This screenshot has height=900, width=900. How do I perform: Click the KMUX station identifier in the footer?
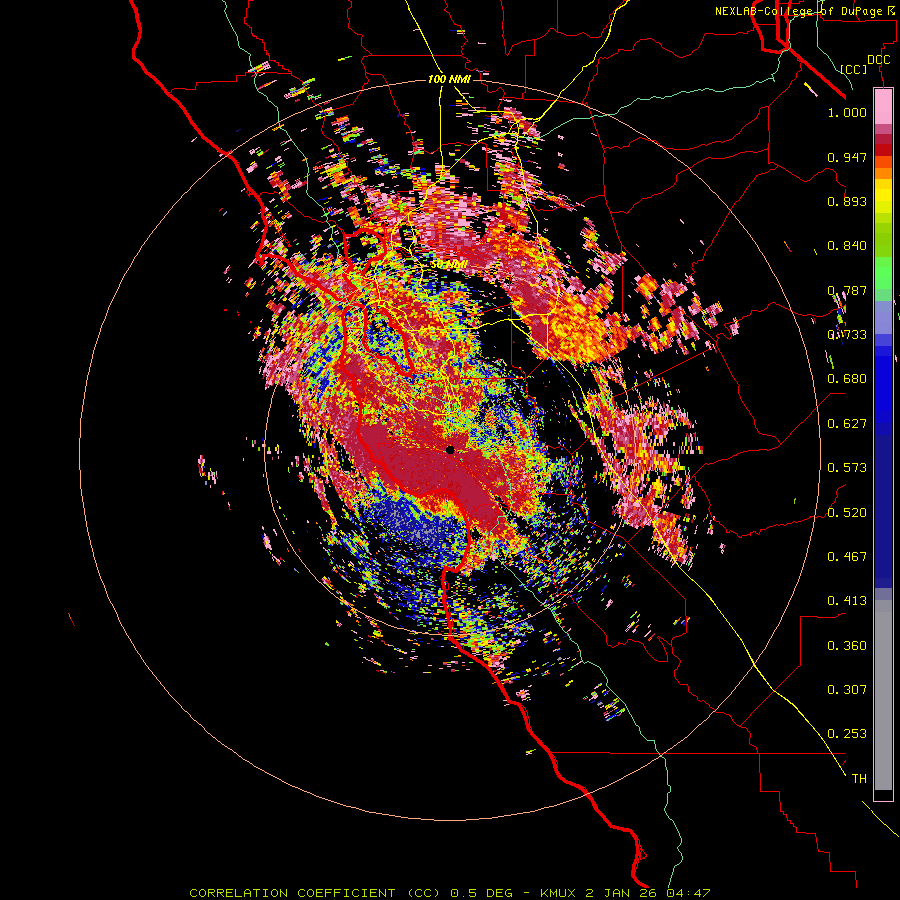point(557,893)
